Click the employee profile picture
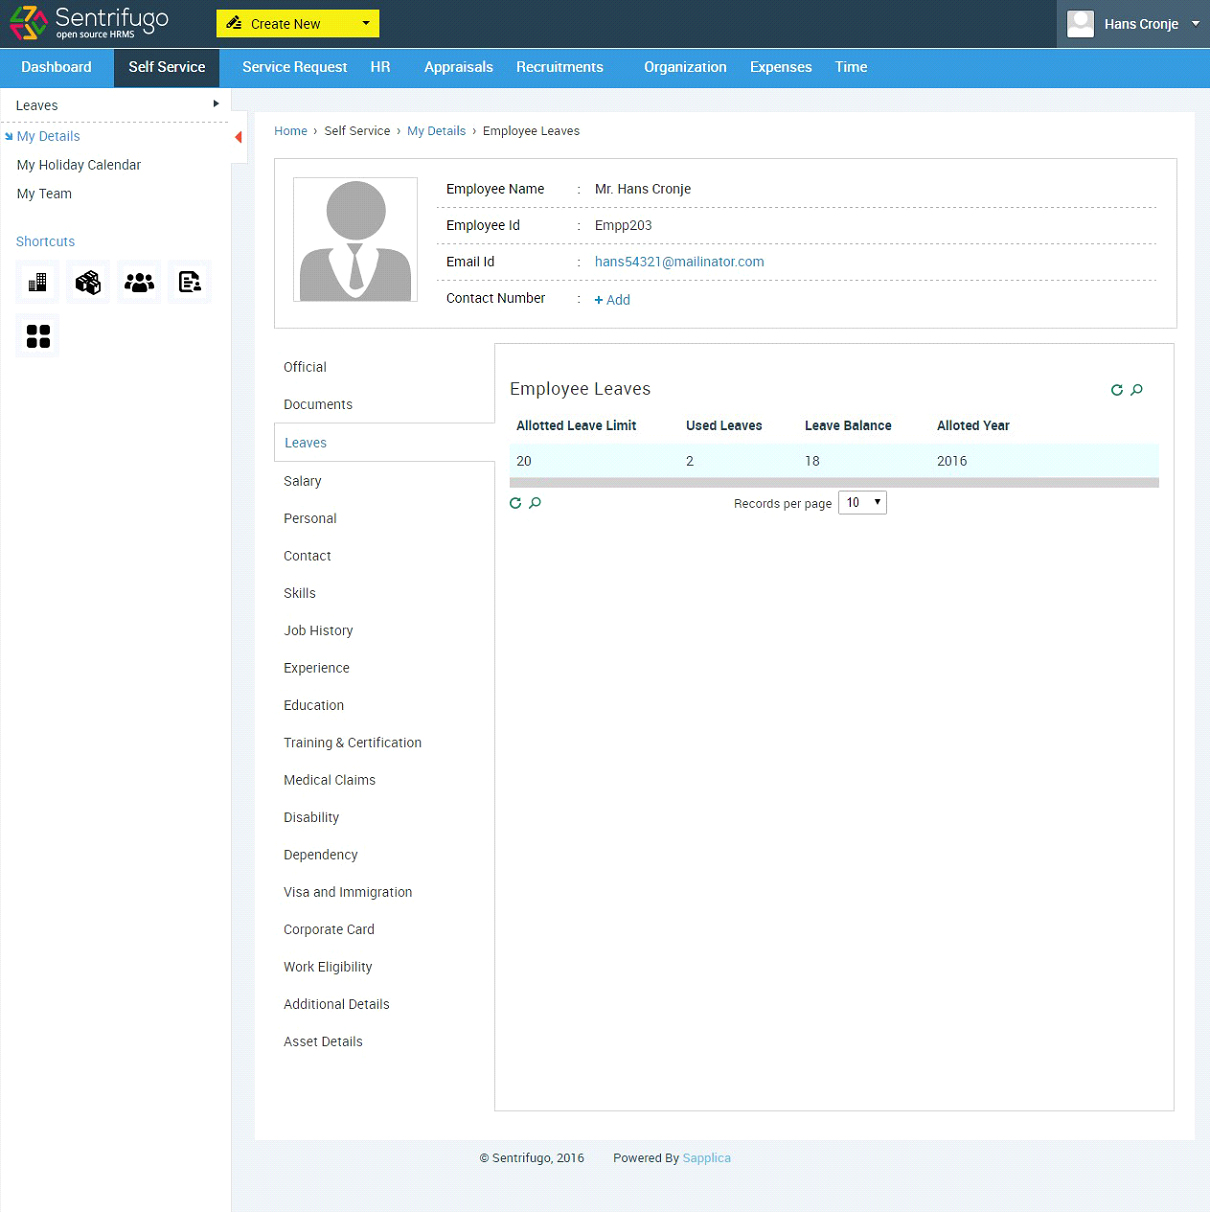 click(x=355, y=240)
